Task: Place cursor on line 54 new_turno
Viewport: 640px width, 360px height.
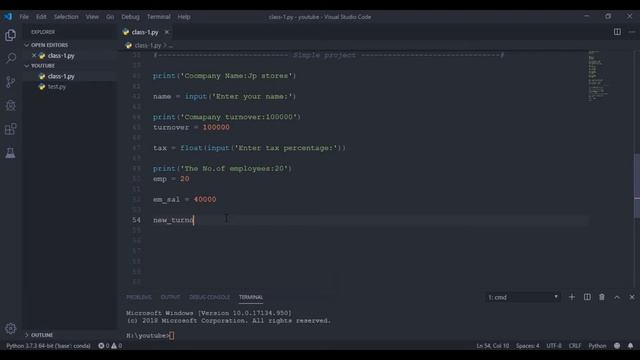Action: 173,220
